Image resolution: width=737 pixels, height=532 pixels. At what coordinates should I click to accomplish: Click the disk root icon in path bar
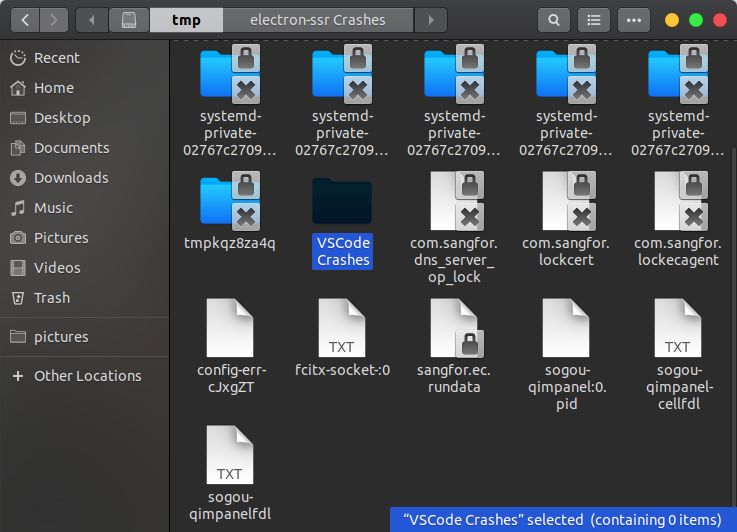pyautogui.click(x=129, y=20)
